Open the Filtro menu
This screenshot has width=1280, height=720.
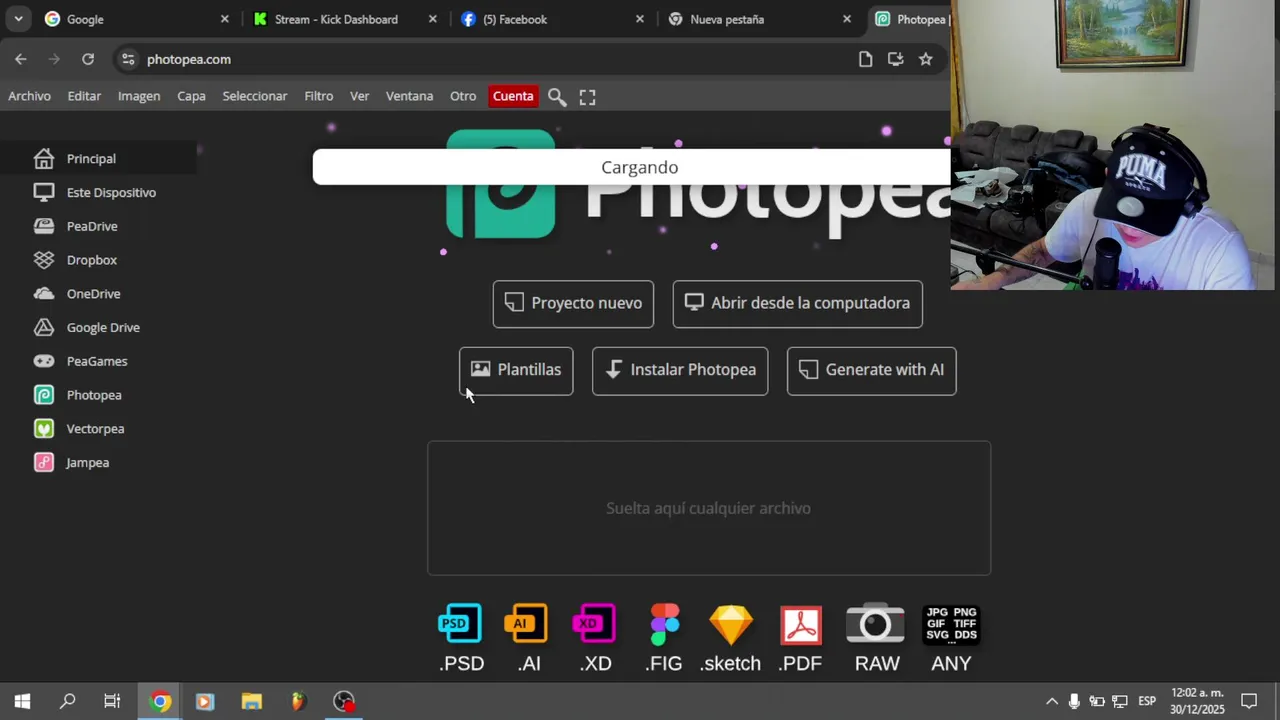(319, 96)
